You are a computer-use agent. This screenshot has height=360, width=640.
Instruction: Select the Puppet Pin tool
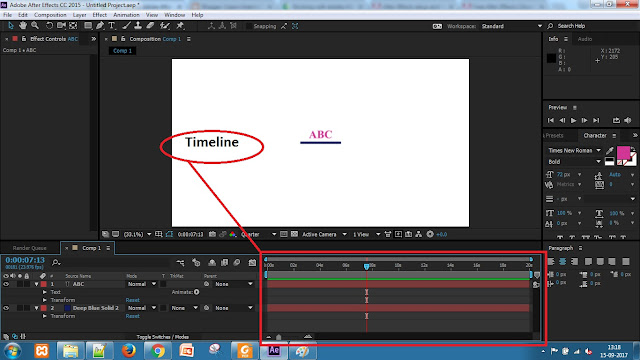pyautogui.click(x=180, y=26)
